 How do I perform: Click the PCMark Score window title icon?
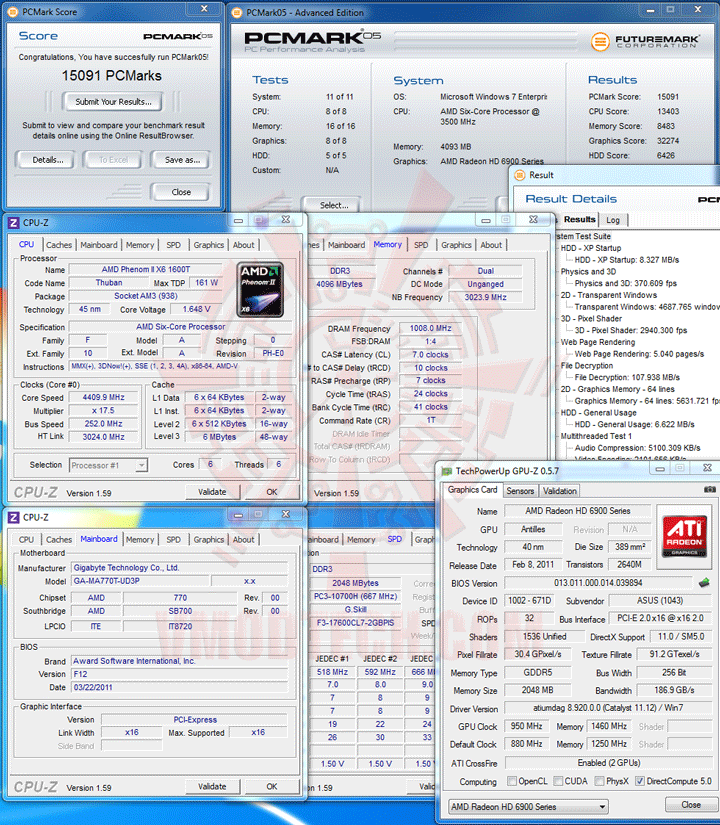[x=13, y=12]
